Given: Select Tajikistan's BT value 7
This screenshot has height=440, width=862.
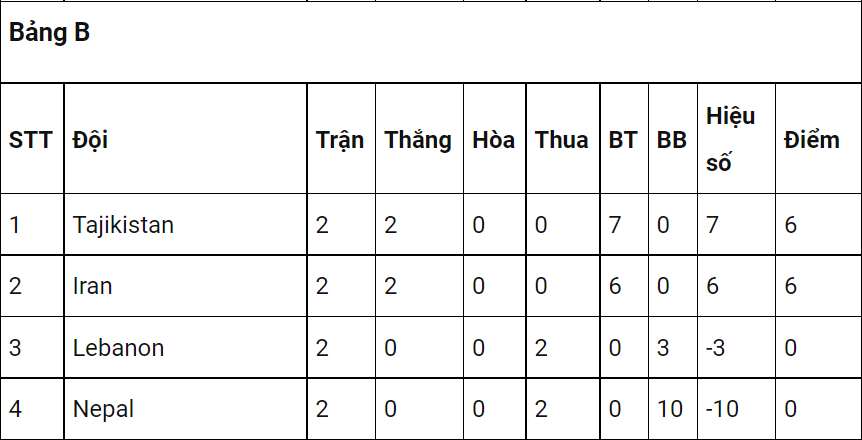Looking at the screenshot, I should (x=615, y=225).
